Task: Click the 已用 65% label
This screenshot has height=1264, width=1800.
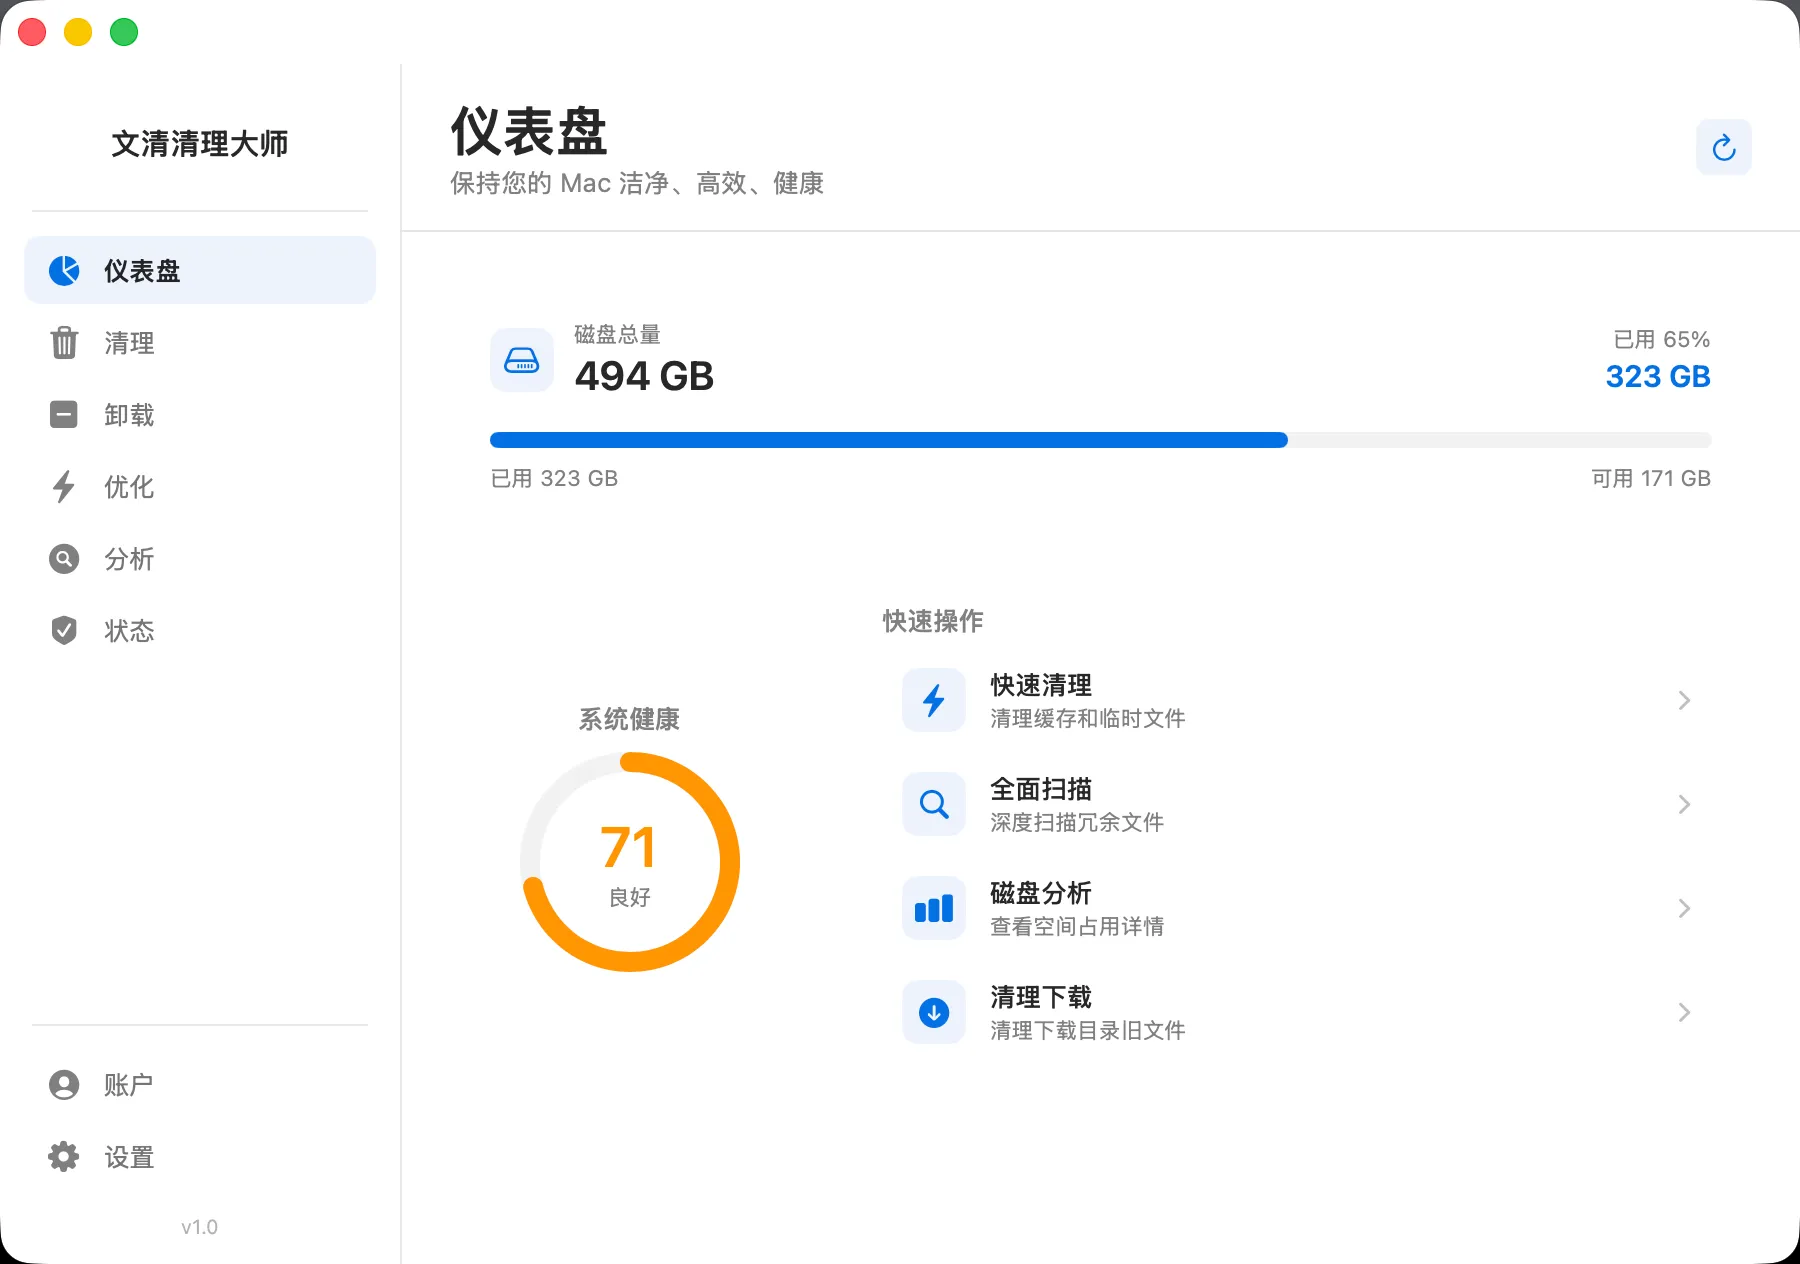Action: tap(1662, 339)
